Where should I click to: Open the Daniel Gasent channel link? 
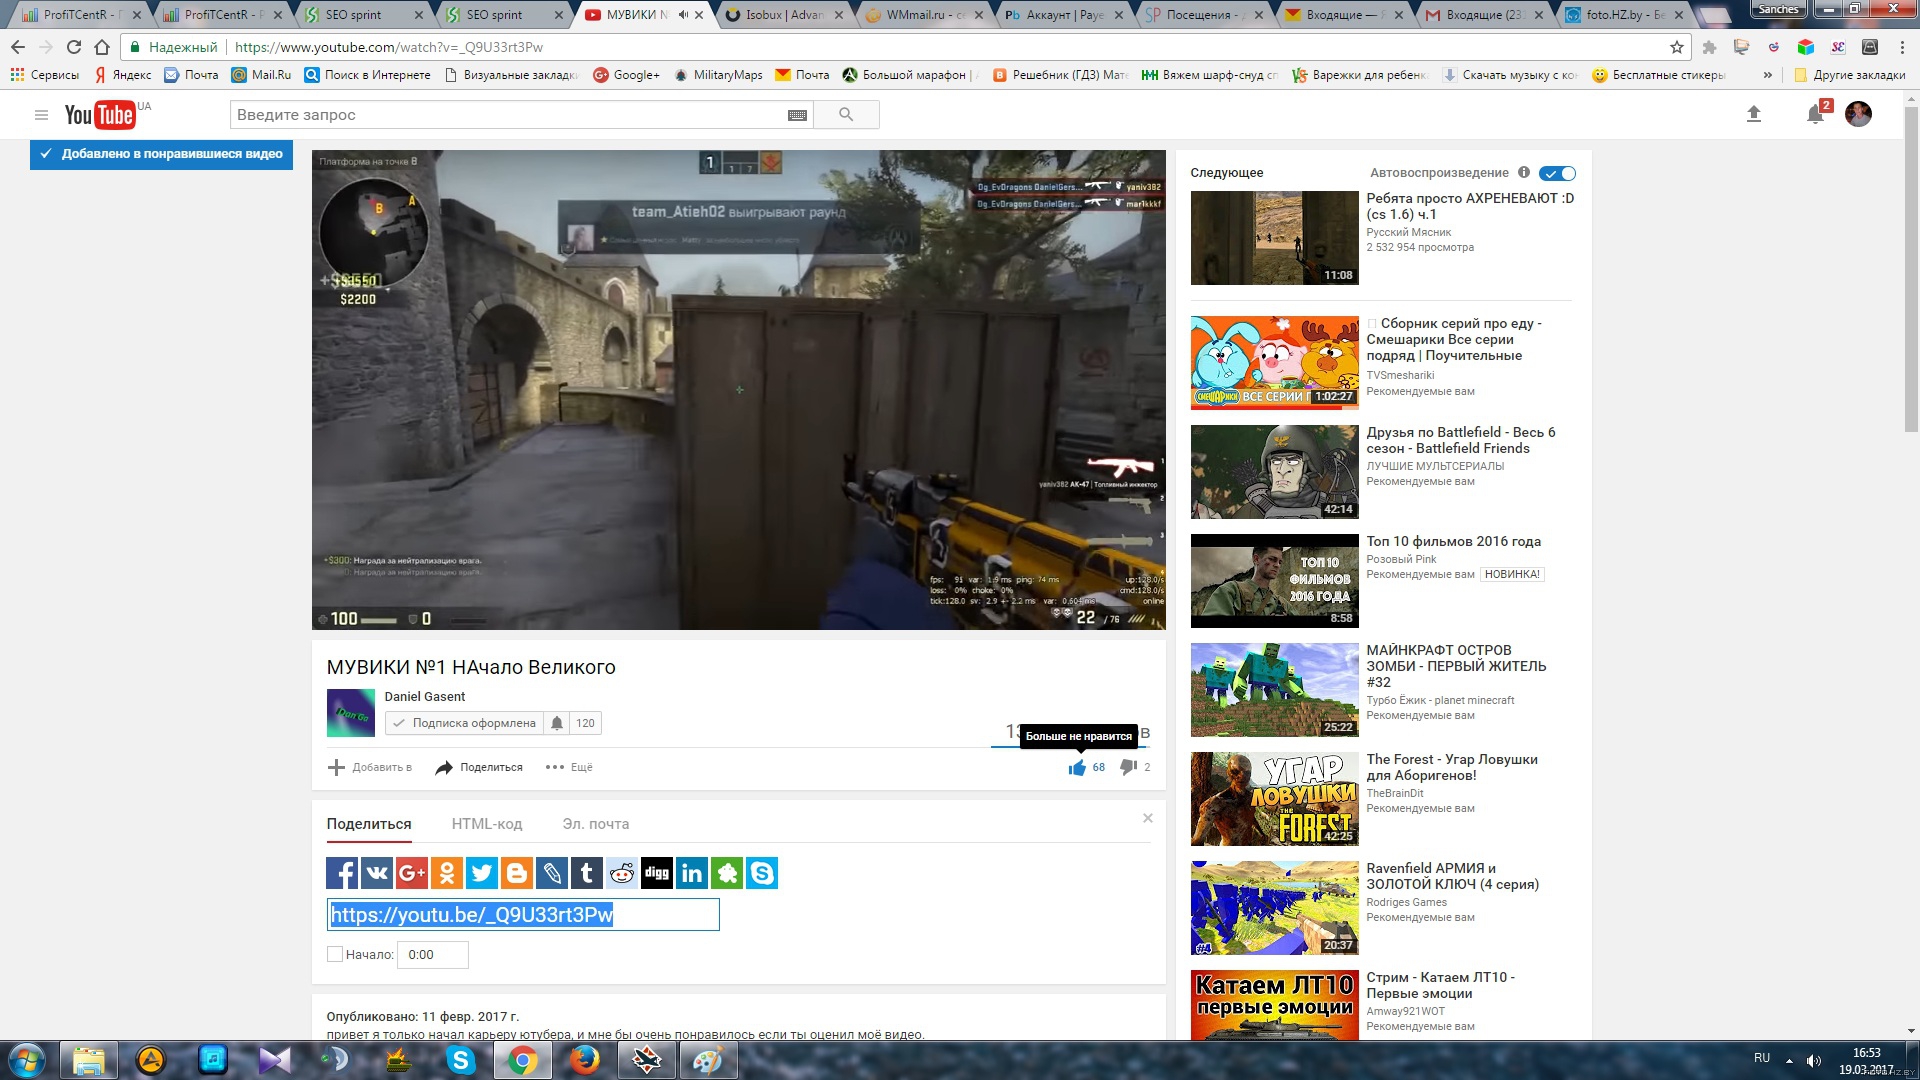425,696
